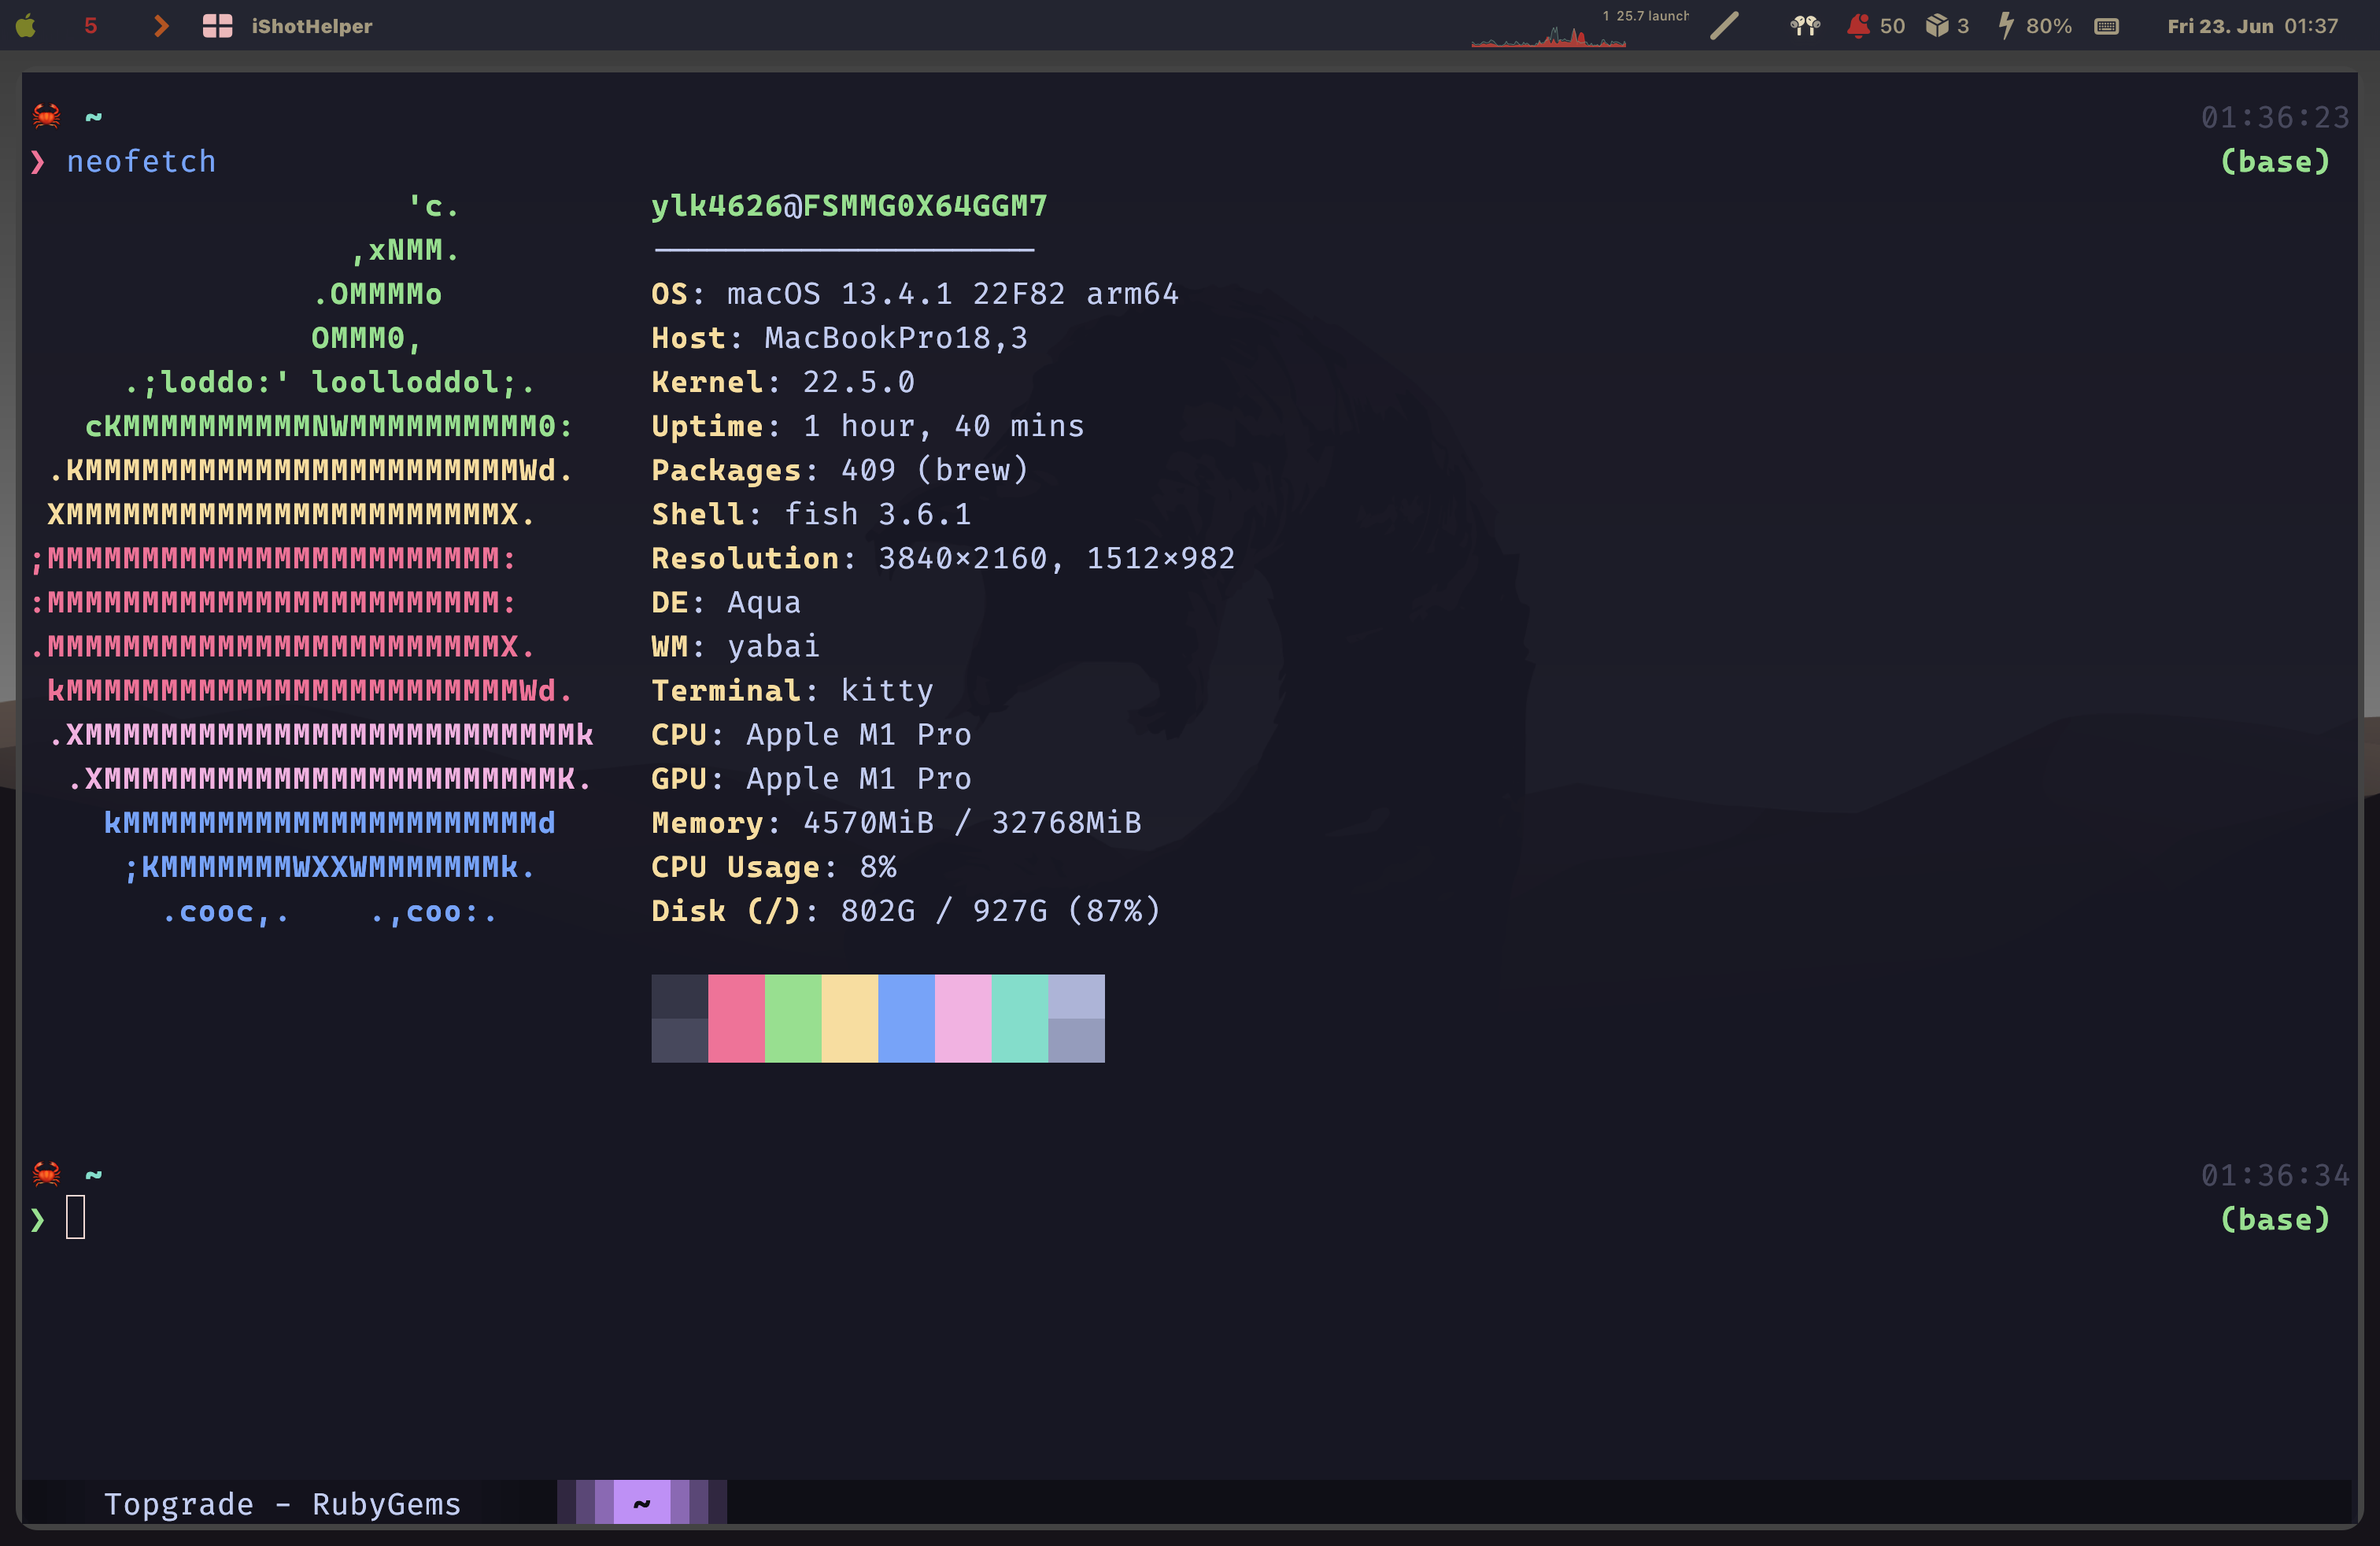Click the battery 80% label

click(x=2049, y=26)
